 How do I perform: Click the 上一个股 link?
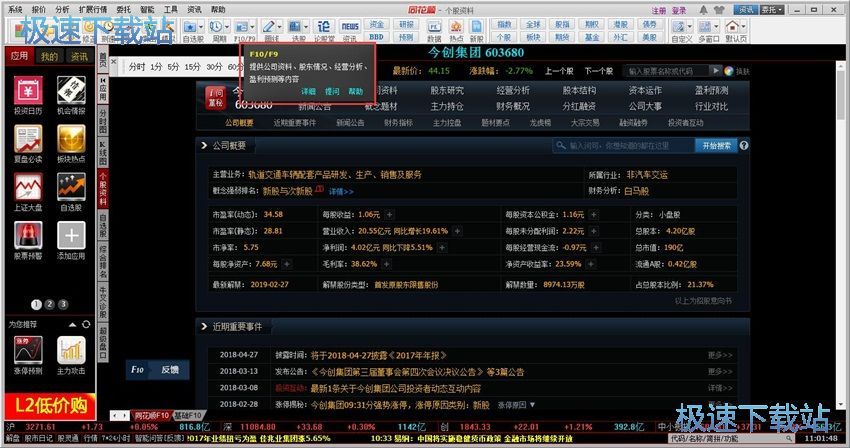(559, 71)
